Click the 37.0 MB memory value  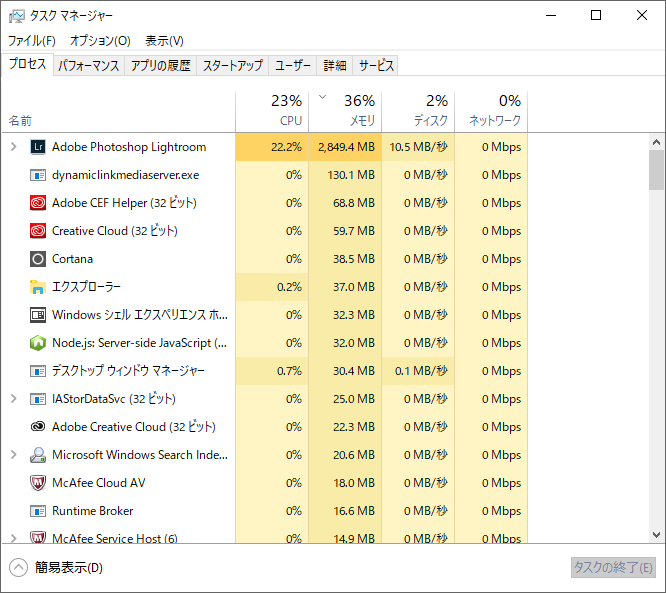[x=354, y=287]
